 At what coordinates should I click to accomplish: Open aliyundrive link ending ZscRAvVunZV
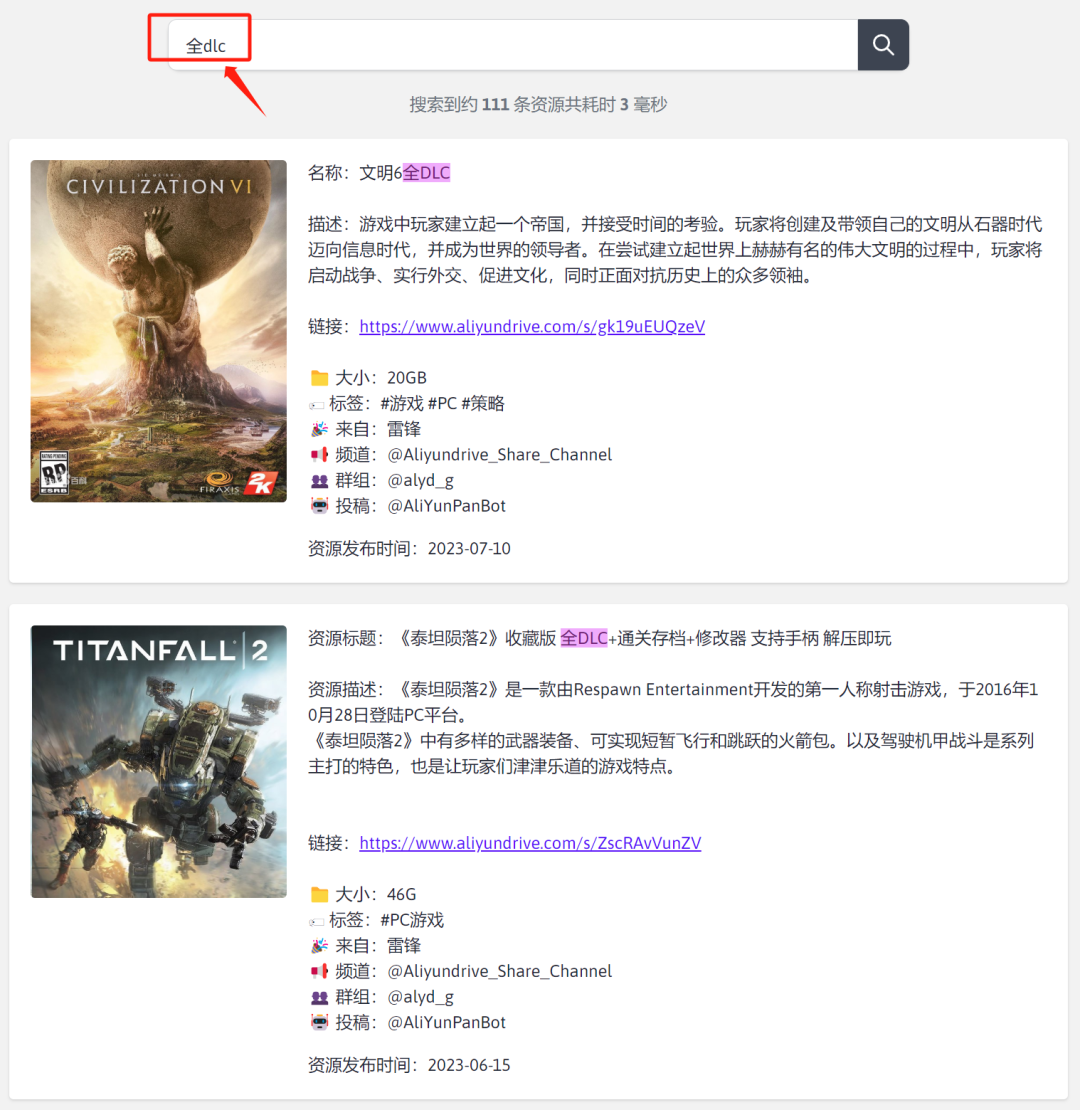(530, 843)
